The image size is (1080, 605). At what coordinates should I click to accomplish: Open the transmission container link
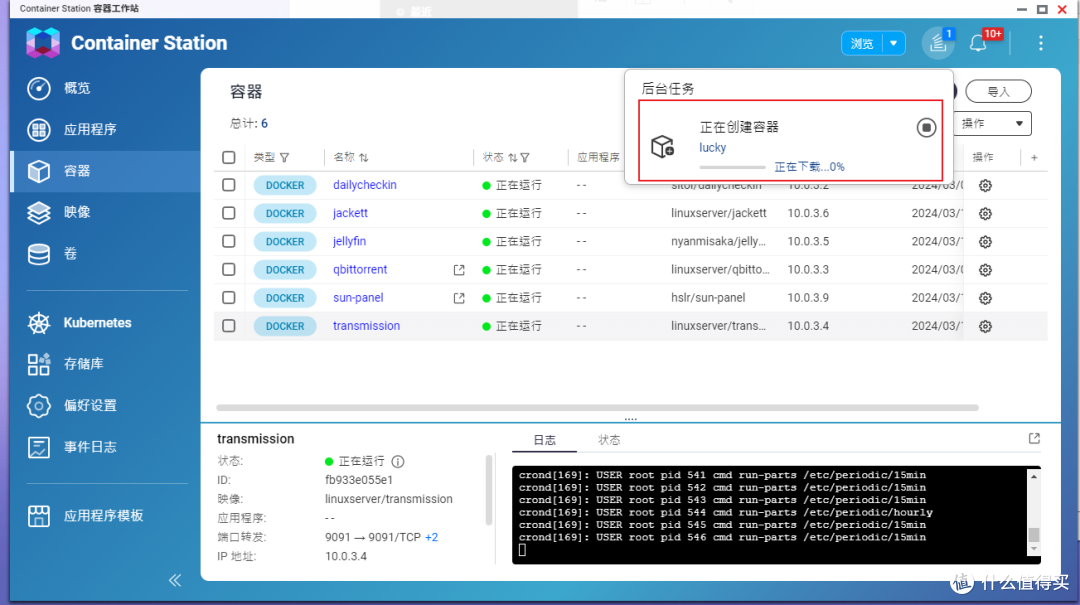coord(366,326)
